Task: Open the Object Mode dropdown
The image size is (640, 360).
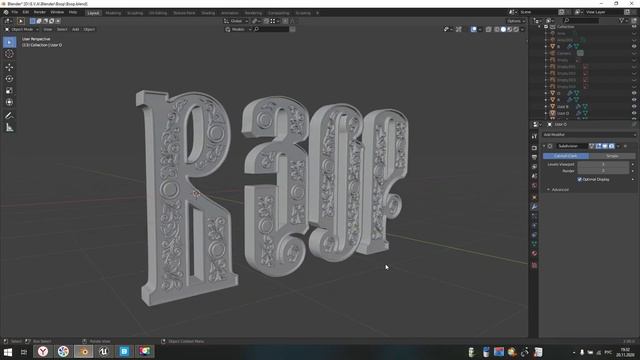Action: 22,29
